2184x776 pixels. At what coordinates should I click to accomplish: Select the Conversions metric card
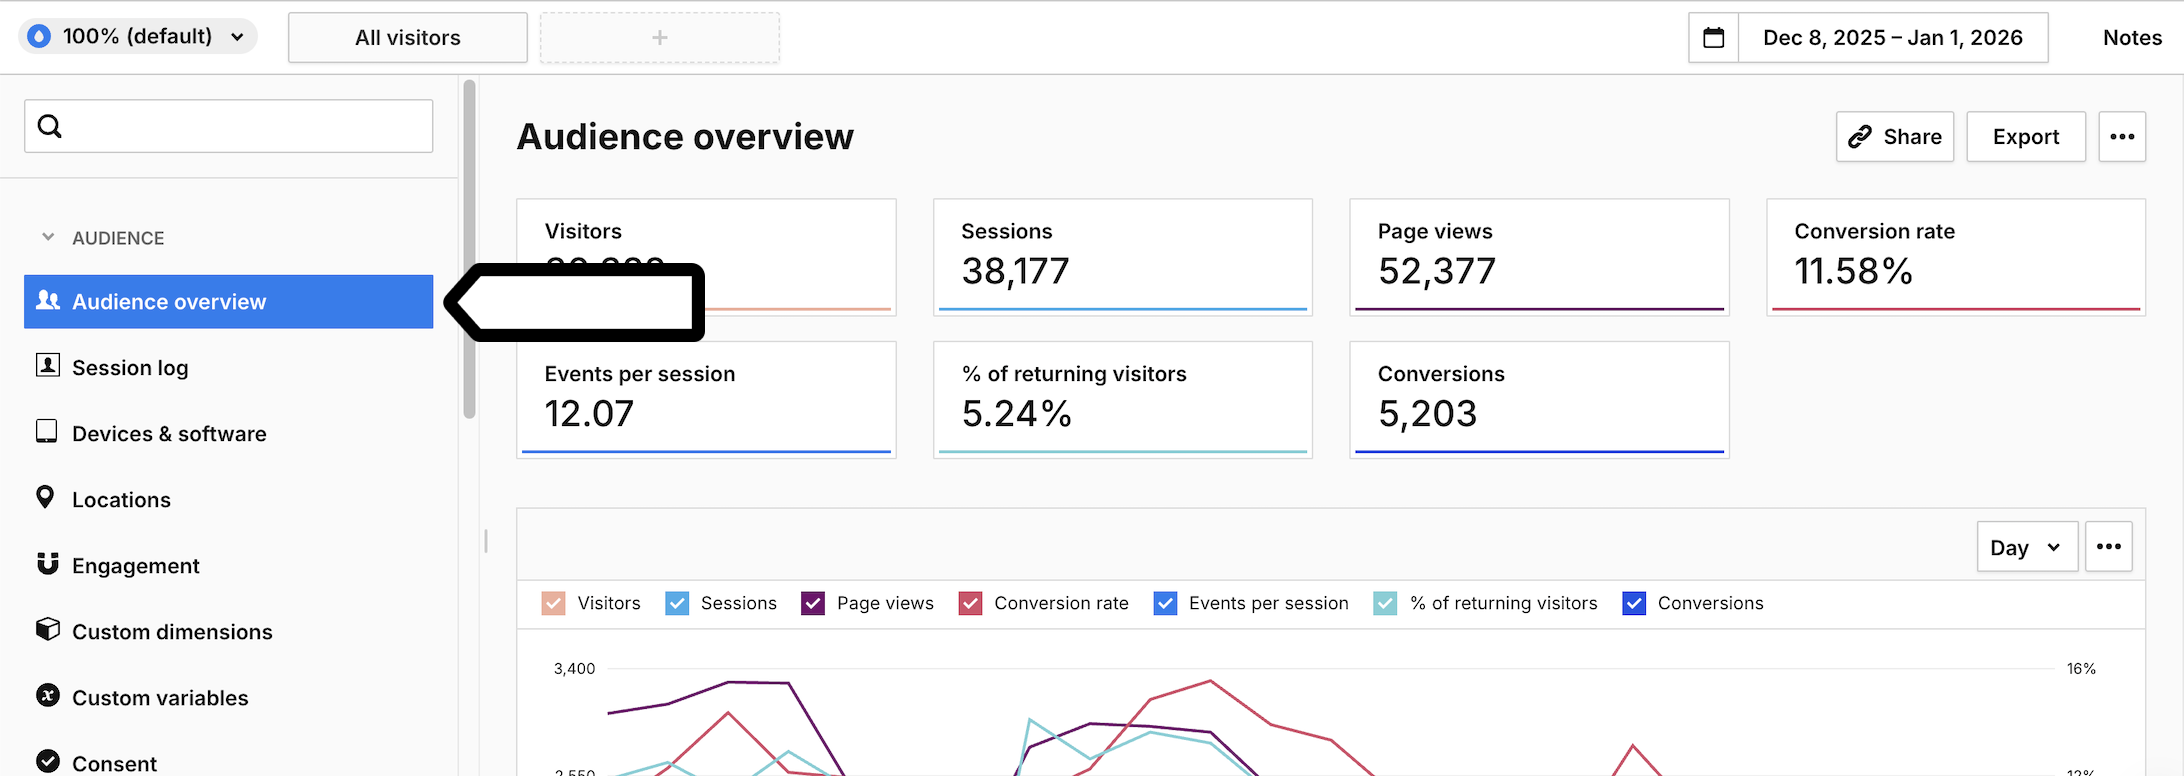click(x=1539, y=400)
